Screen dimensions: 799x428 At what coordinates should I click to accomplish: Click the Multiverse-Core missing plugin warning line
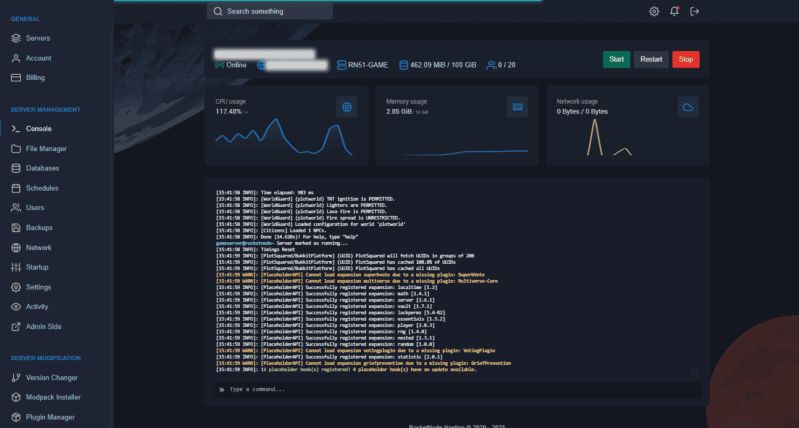[357, 281]
